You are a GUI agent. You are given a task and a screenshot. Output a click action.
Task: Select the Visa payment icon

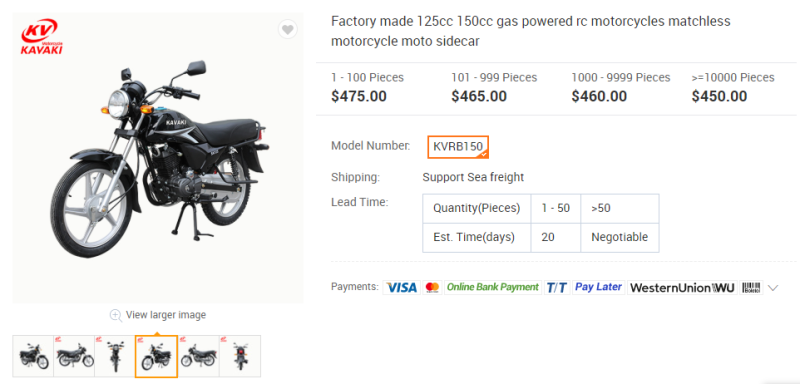tap(401, 288)
